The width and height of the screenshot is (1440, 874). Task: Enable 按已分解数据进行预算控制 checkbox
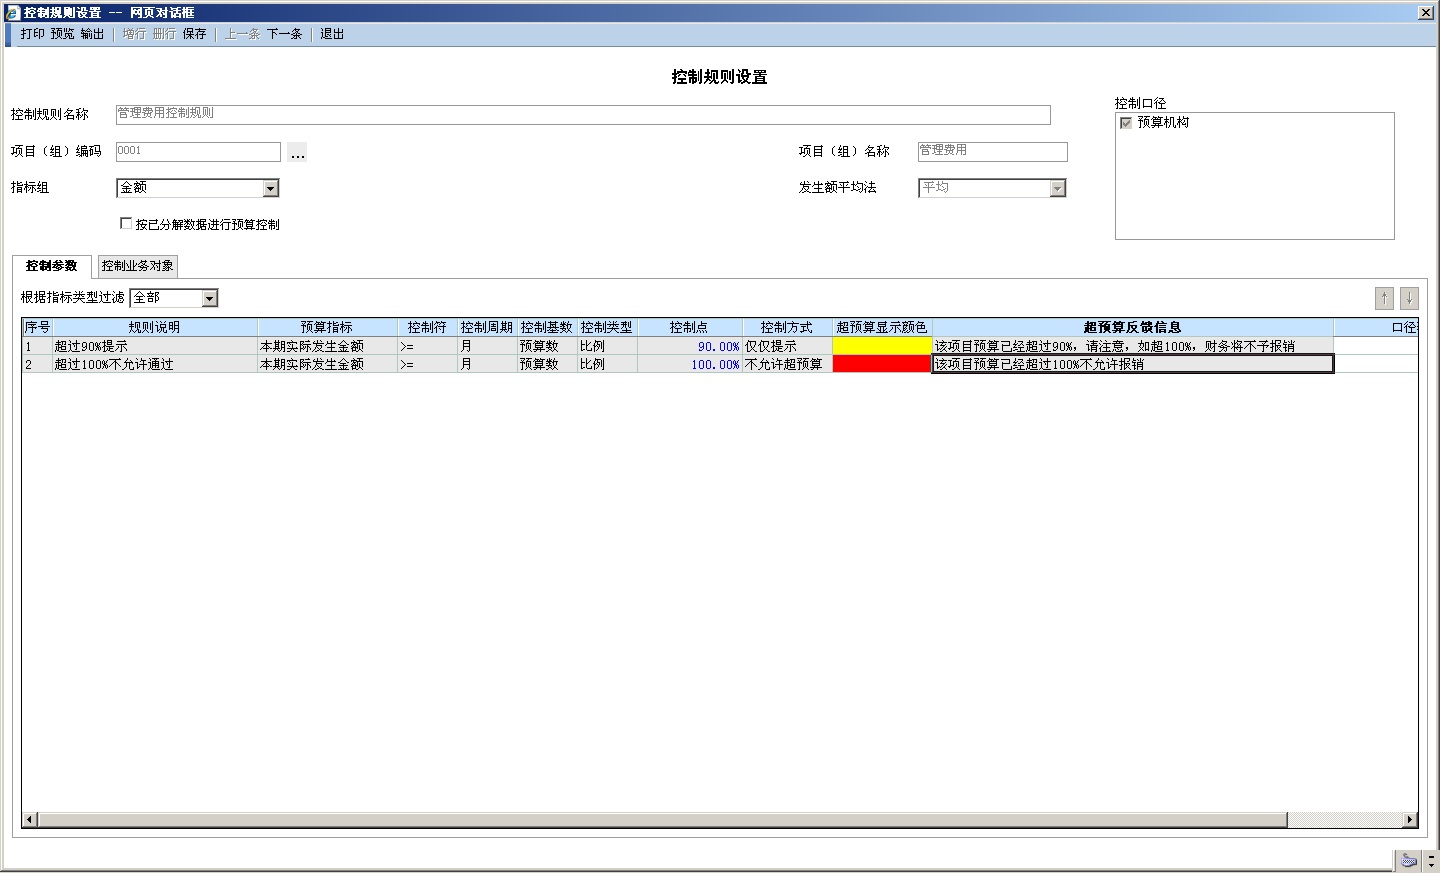[x=126, y=224]
